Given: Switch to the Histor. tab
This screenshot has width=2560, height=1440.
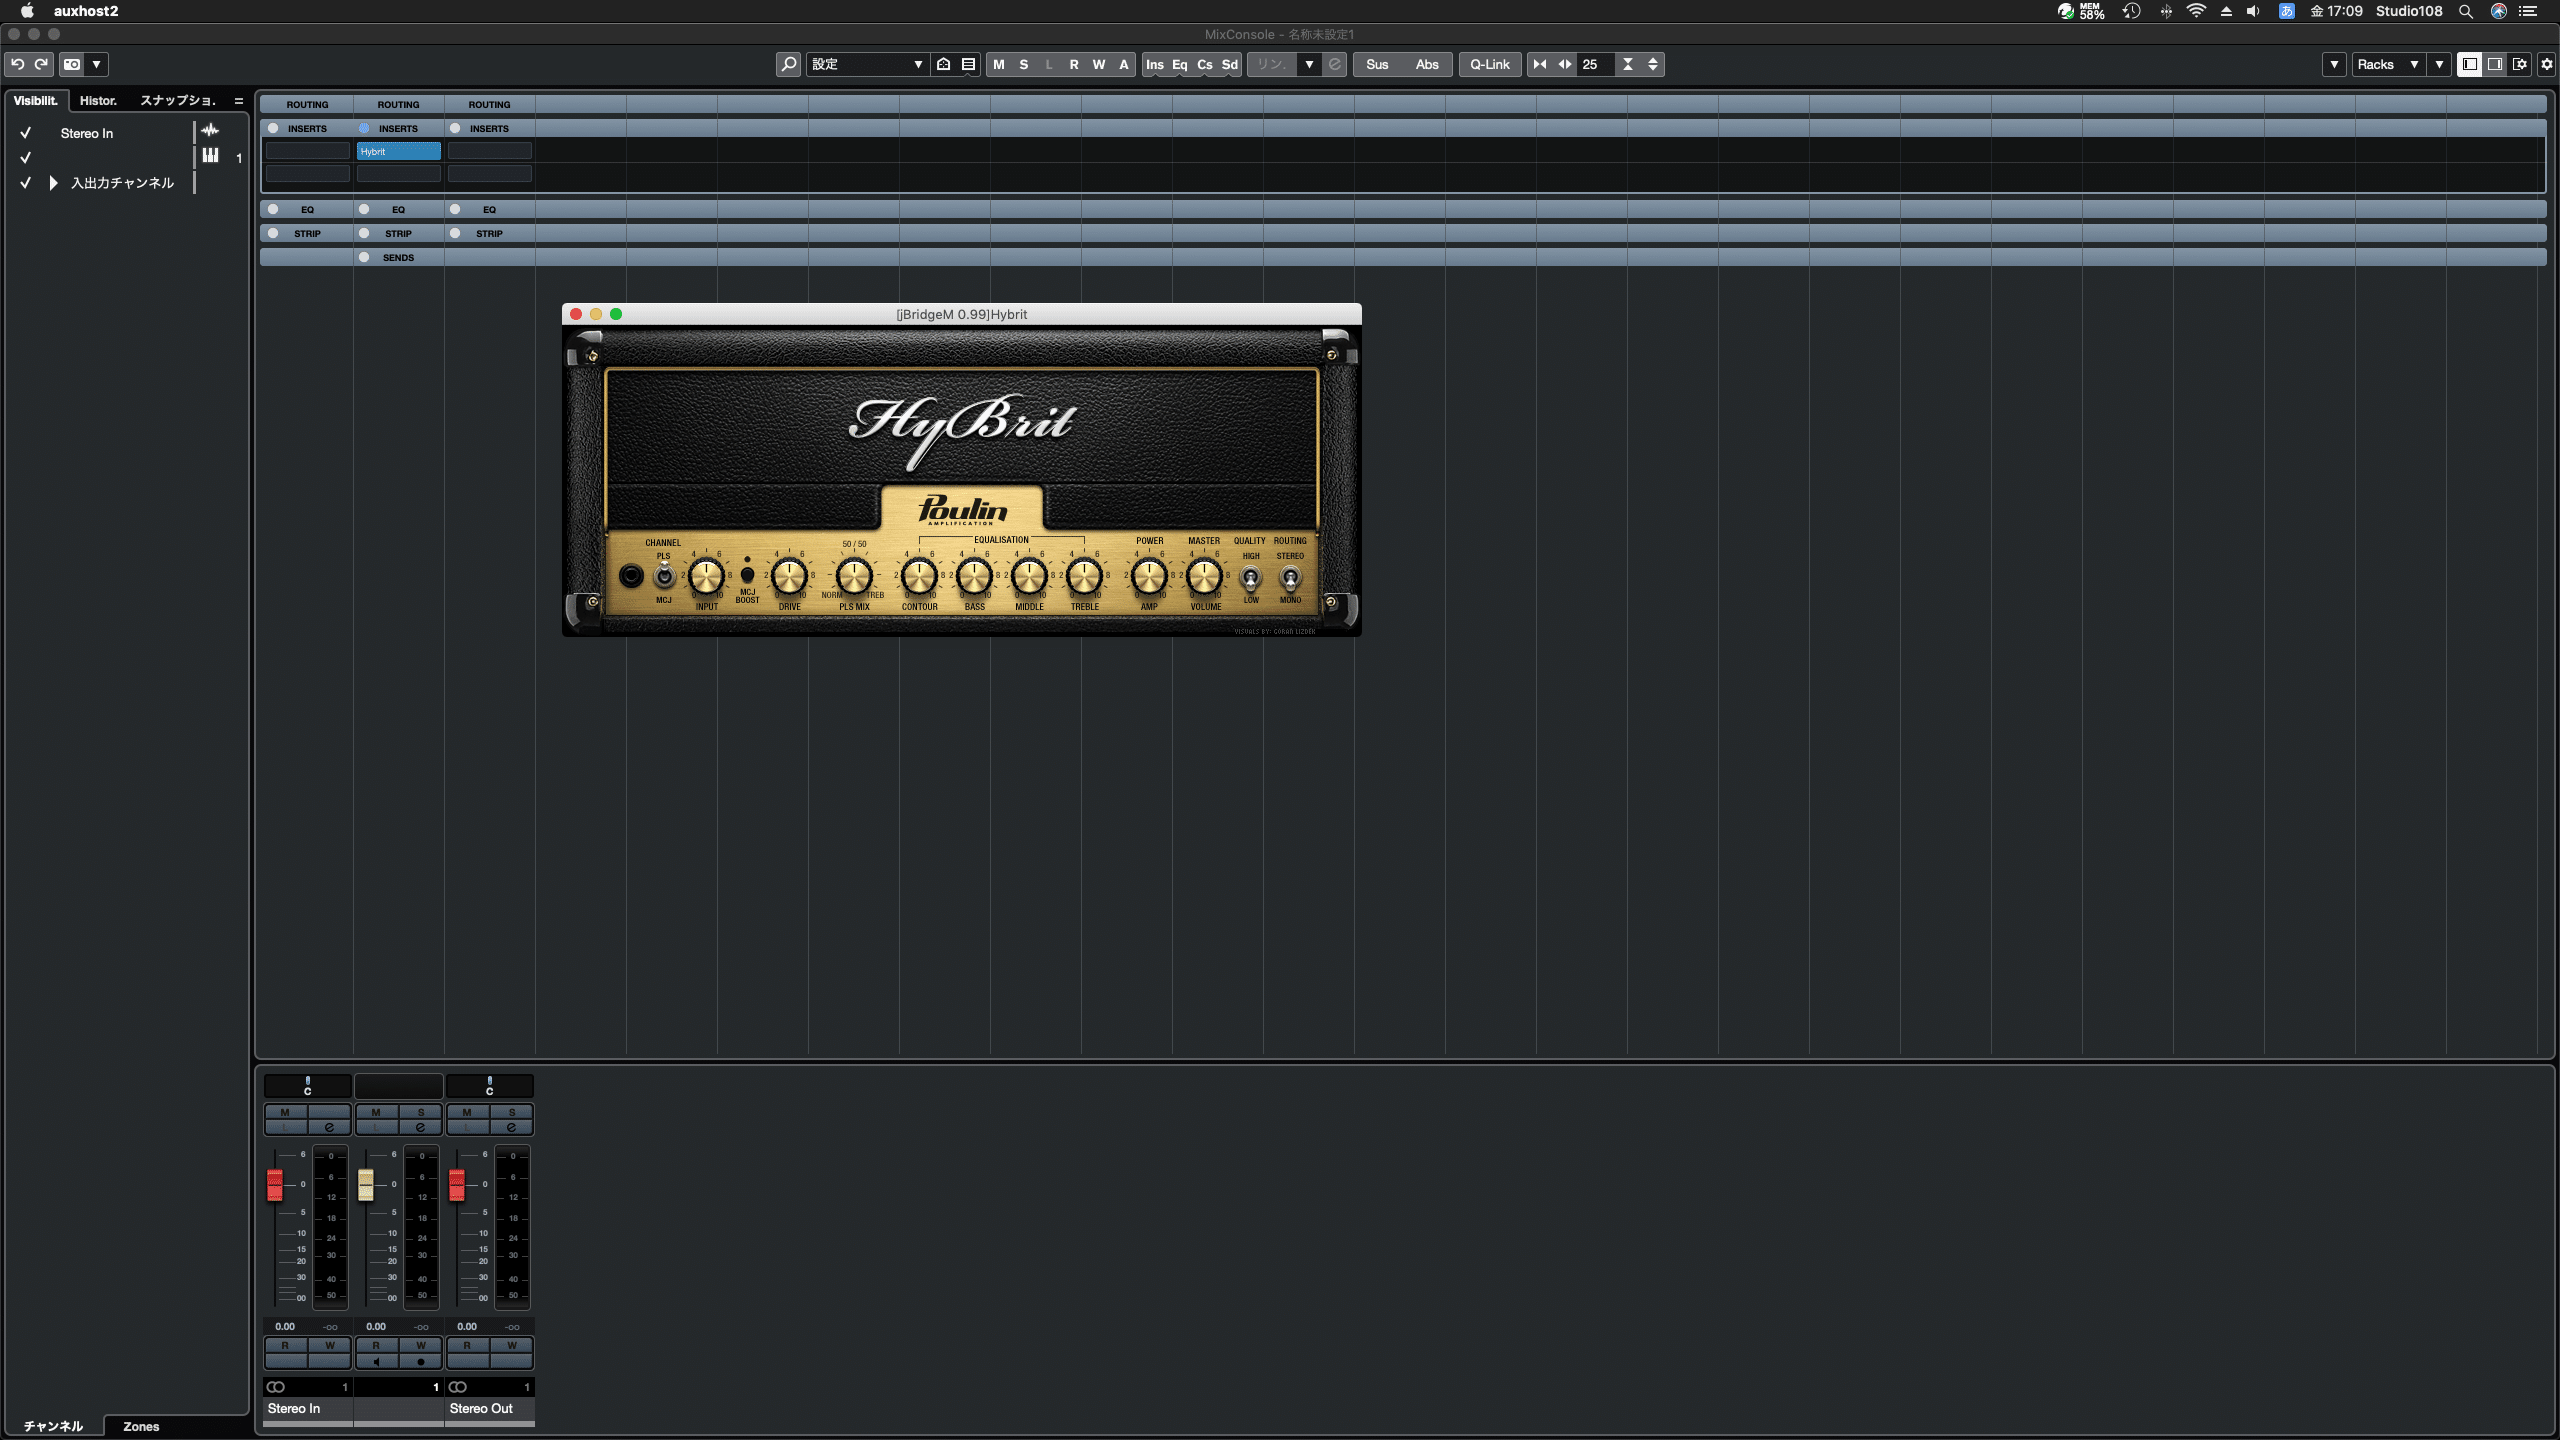Looking at the screenshot, I should pos(97,100).
